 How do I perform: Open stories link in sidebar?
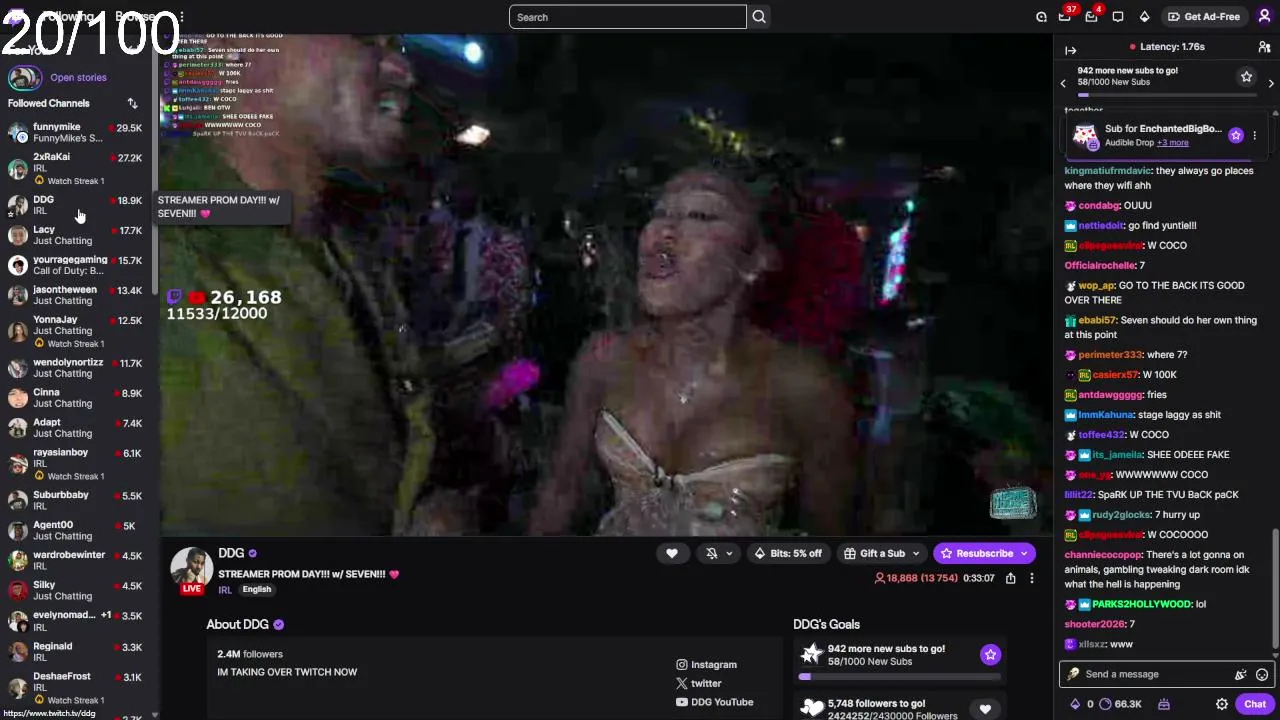tap(78, 77)
